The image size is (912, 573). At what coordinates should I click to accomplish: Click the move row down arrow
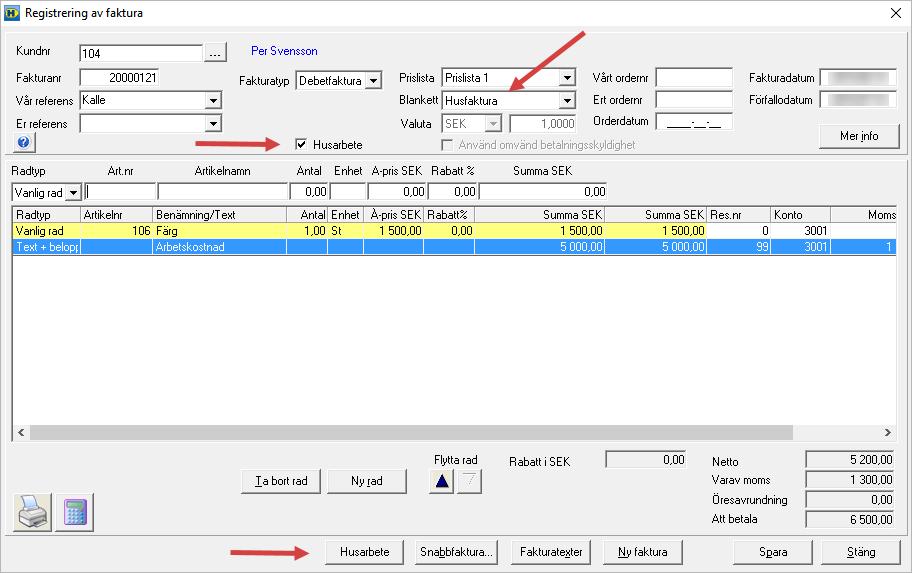[x=469, y=481]
